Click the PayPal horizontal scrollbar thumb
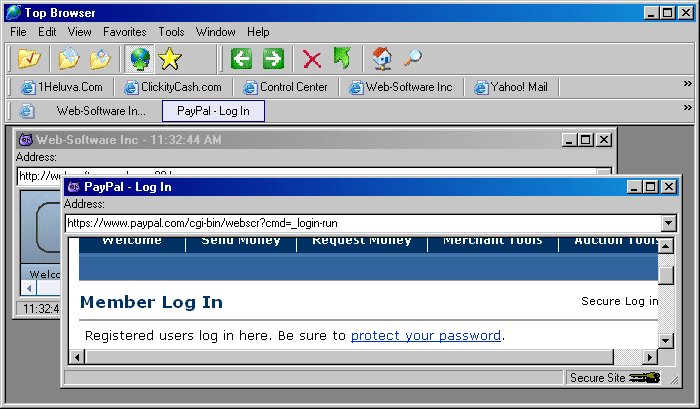 pos(350,357)
